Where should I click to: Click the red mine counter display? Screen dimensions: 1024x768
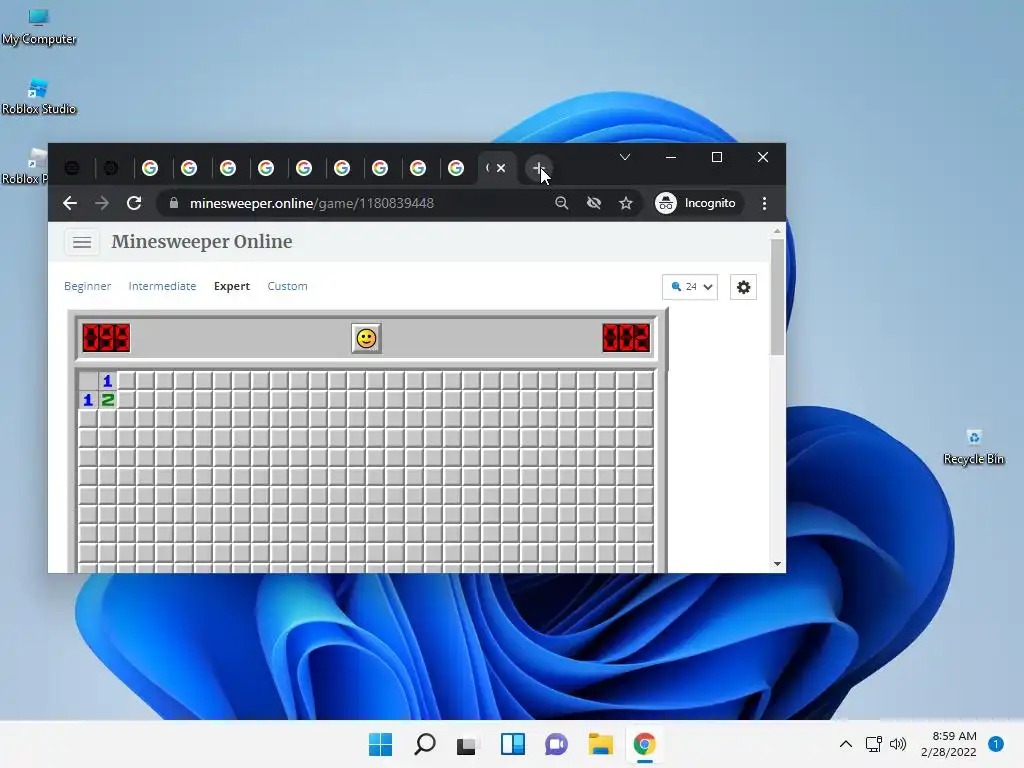[106, 338]
